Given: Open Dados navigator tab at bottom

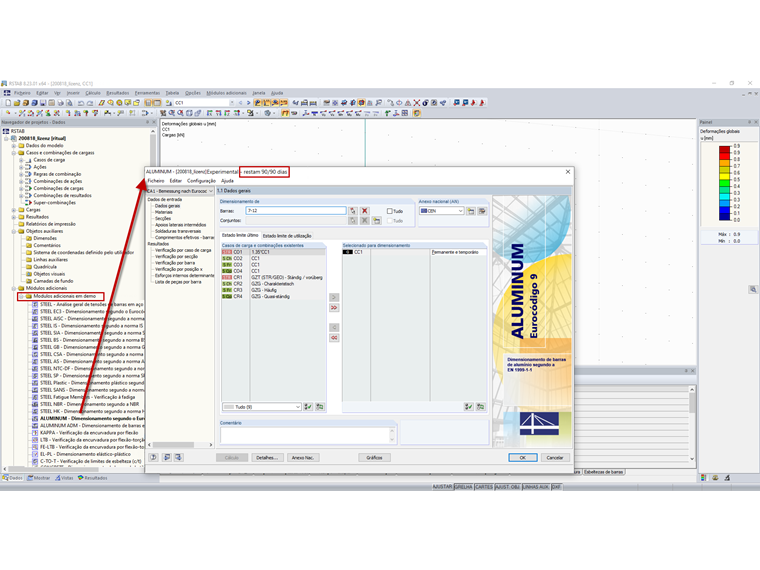Looking at the screenshot, I should pyautogui.click(x=13, y=478).
